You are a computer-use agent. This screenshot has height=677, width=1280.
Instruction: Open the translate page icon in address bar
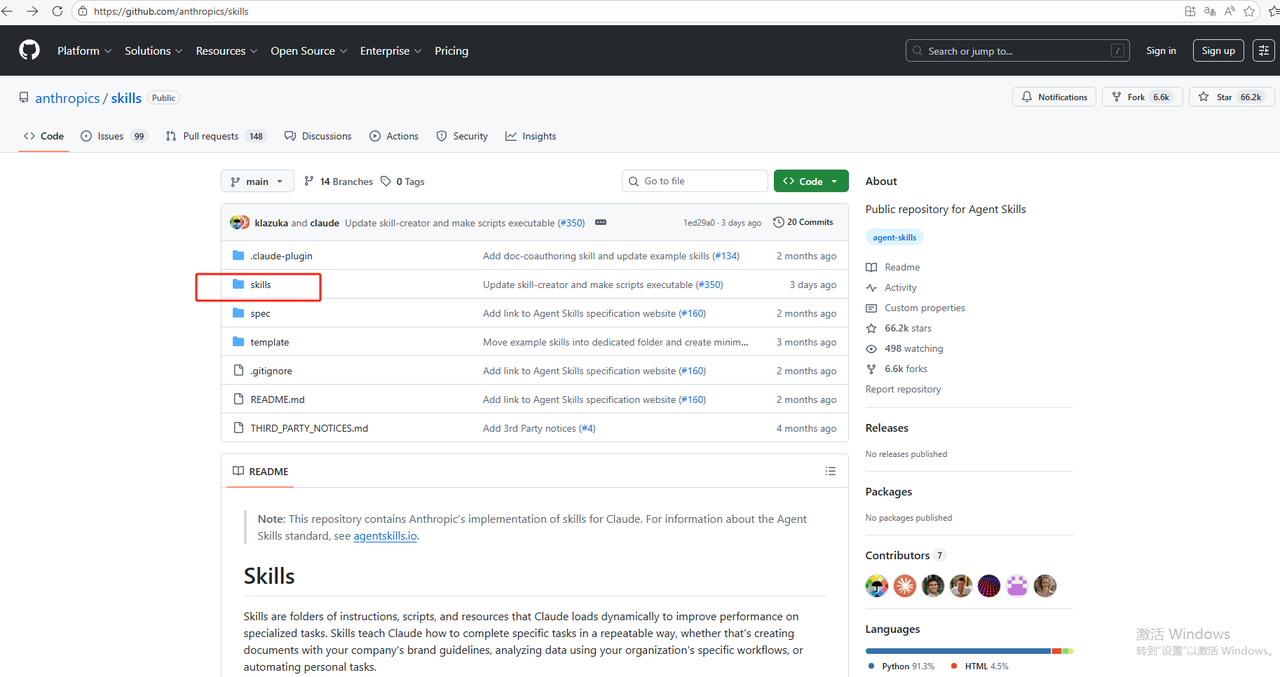pos(1210,11)
